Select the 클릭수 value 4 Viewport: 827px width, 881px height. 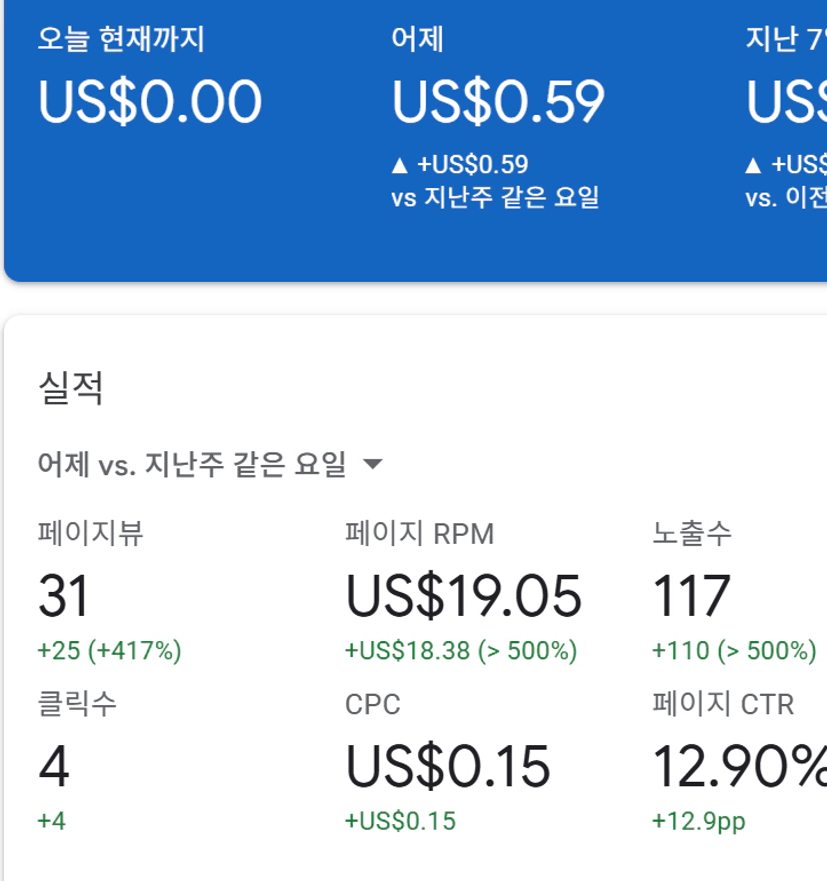(54, 767)
